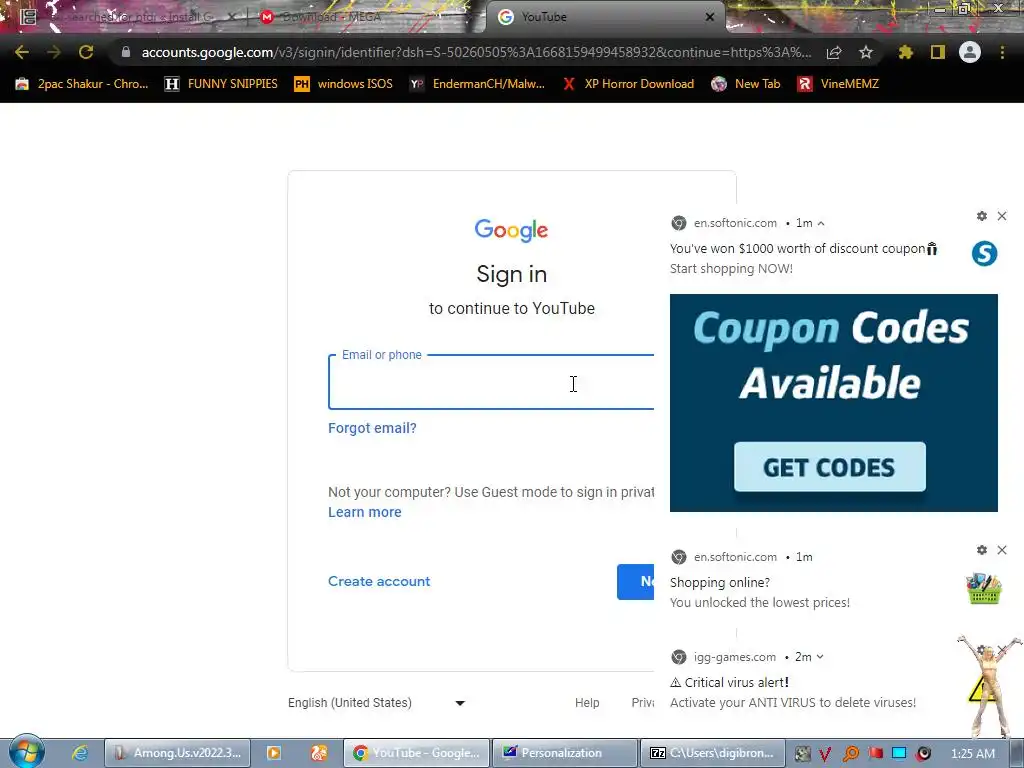Viewport: 1024px width, 768px height.
Task: Open the New Tab bookmark
Action: pyautogui.click(x=746, y=84)
